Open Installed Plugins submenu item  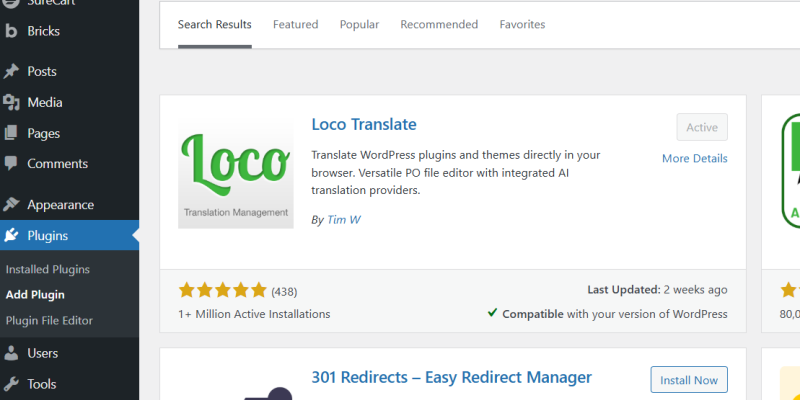coord(47,269)
